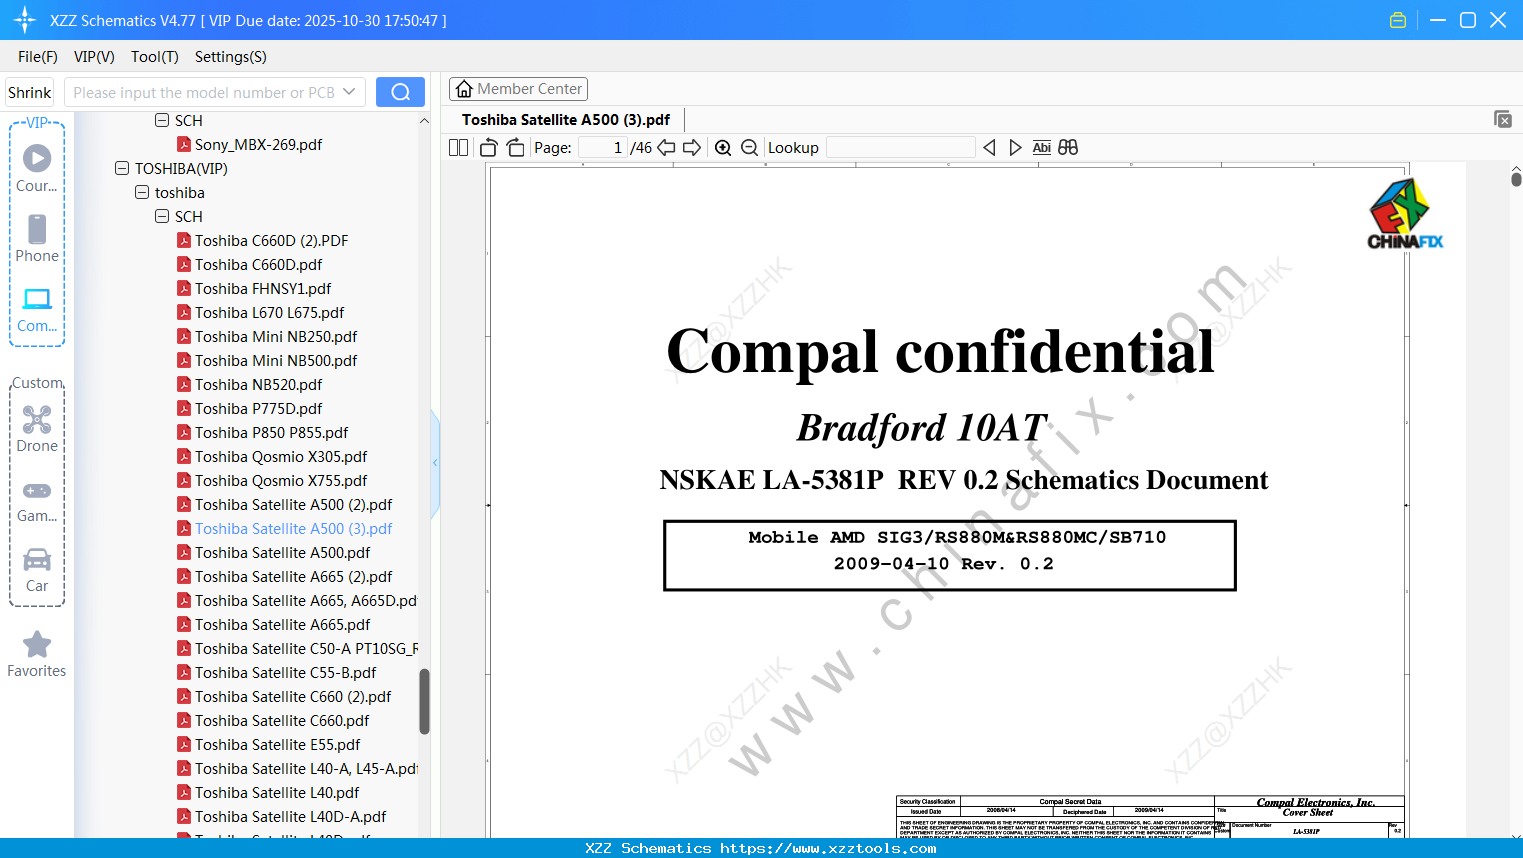Viewport: 1523px width, 858px height.
Task: Open the Settings(S) menu
Action: coord(231,57)
